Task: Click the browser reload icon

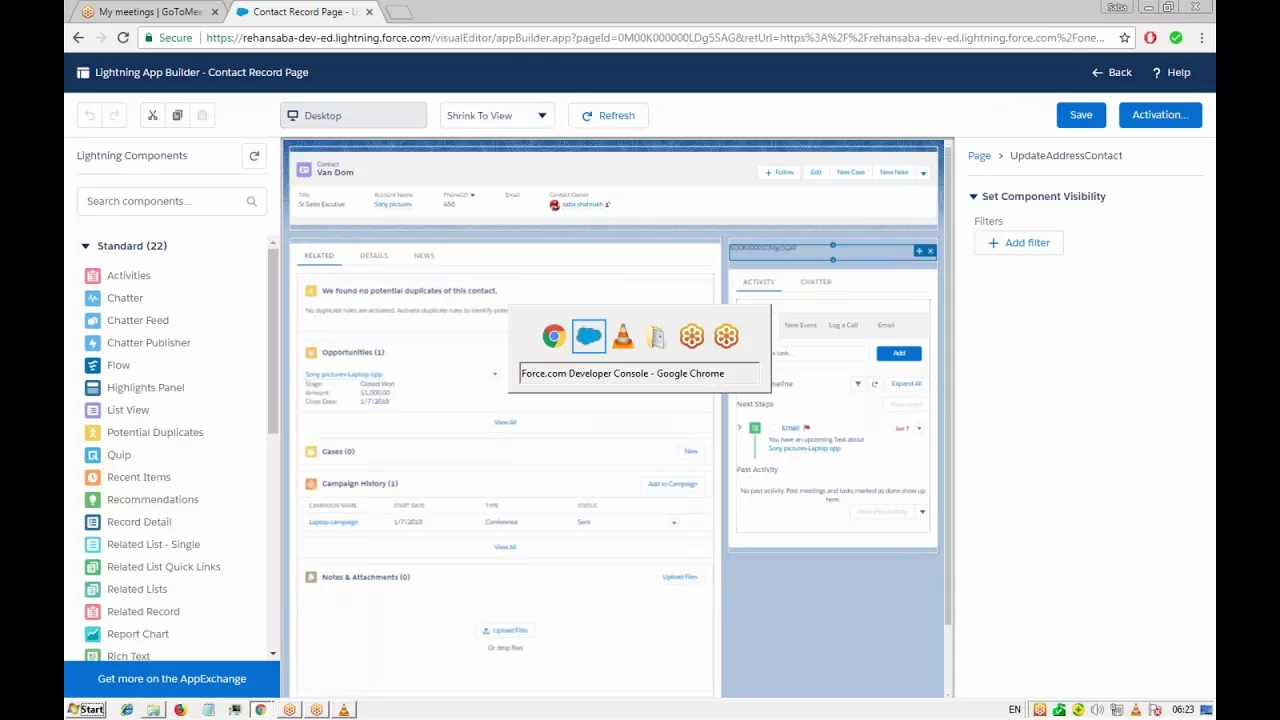Action: tap(123, 38)
